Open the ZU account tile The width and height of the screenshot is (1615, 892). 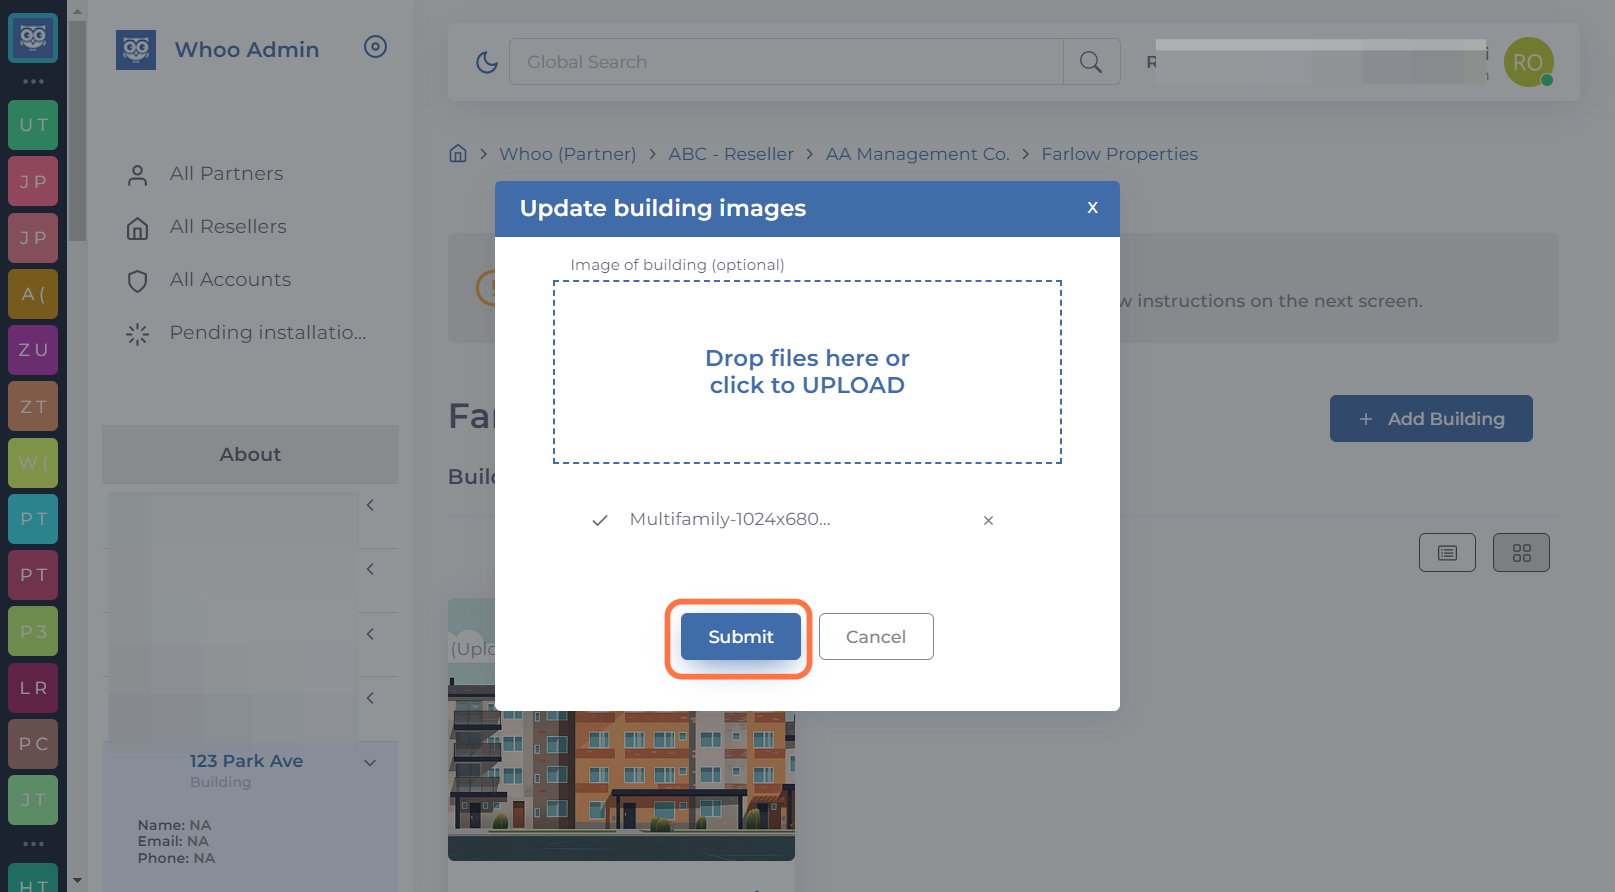(x=33, y=350)
